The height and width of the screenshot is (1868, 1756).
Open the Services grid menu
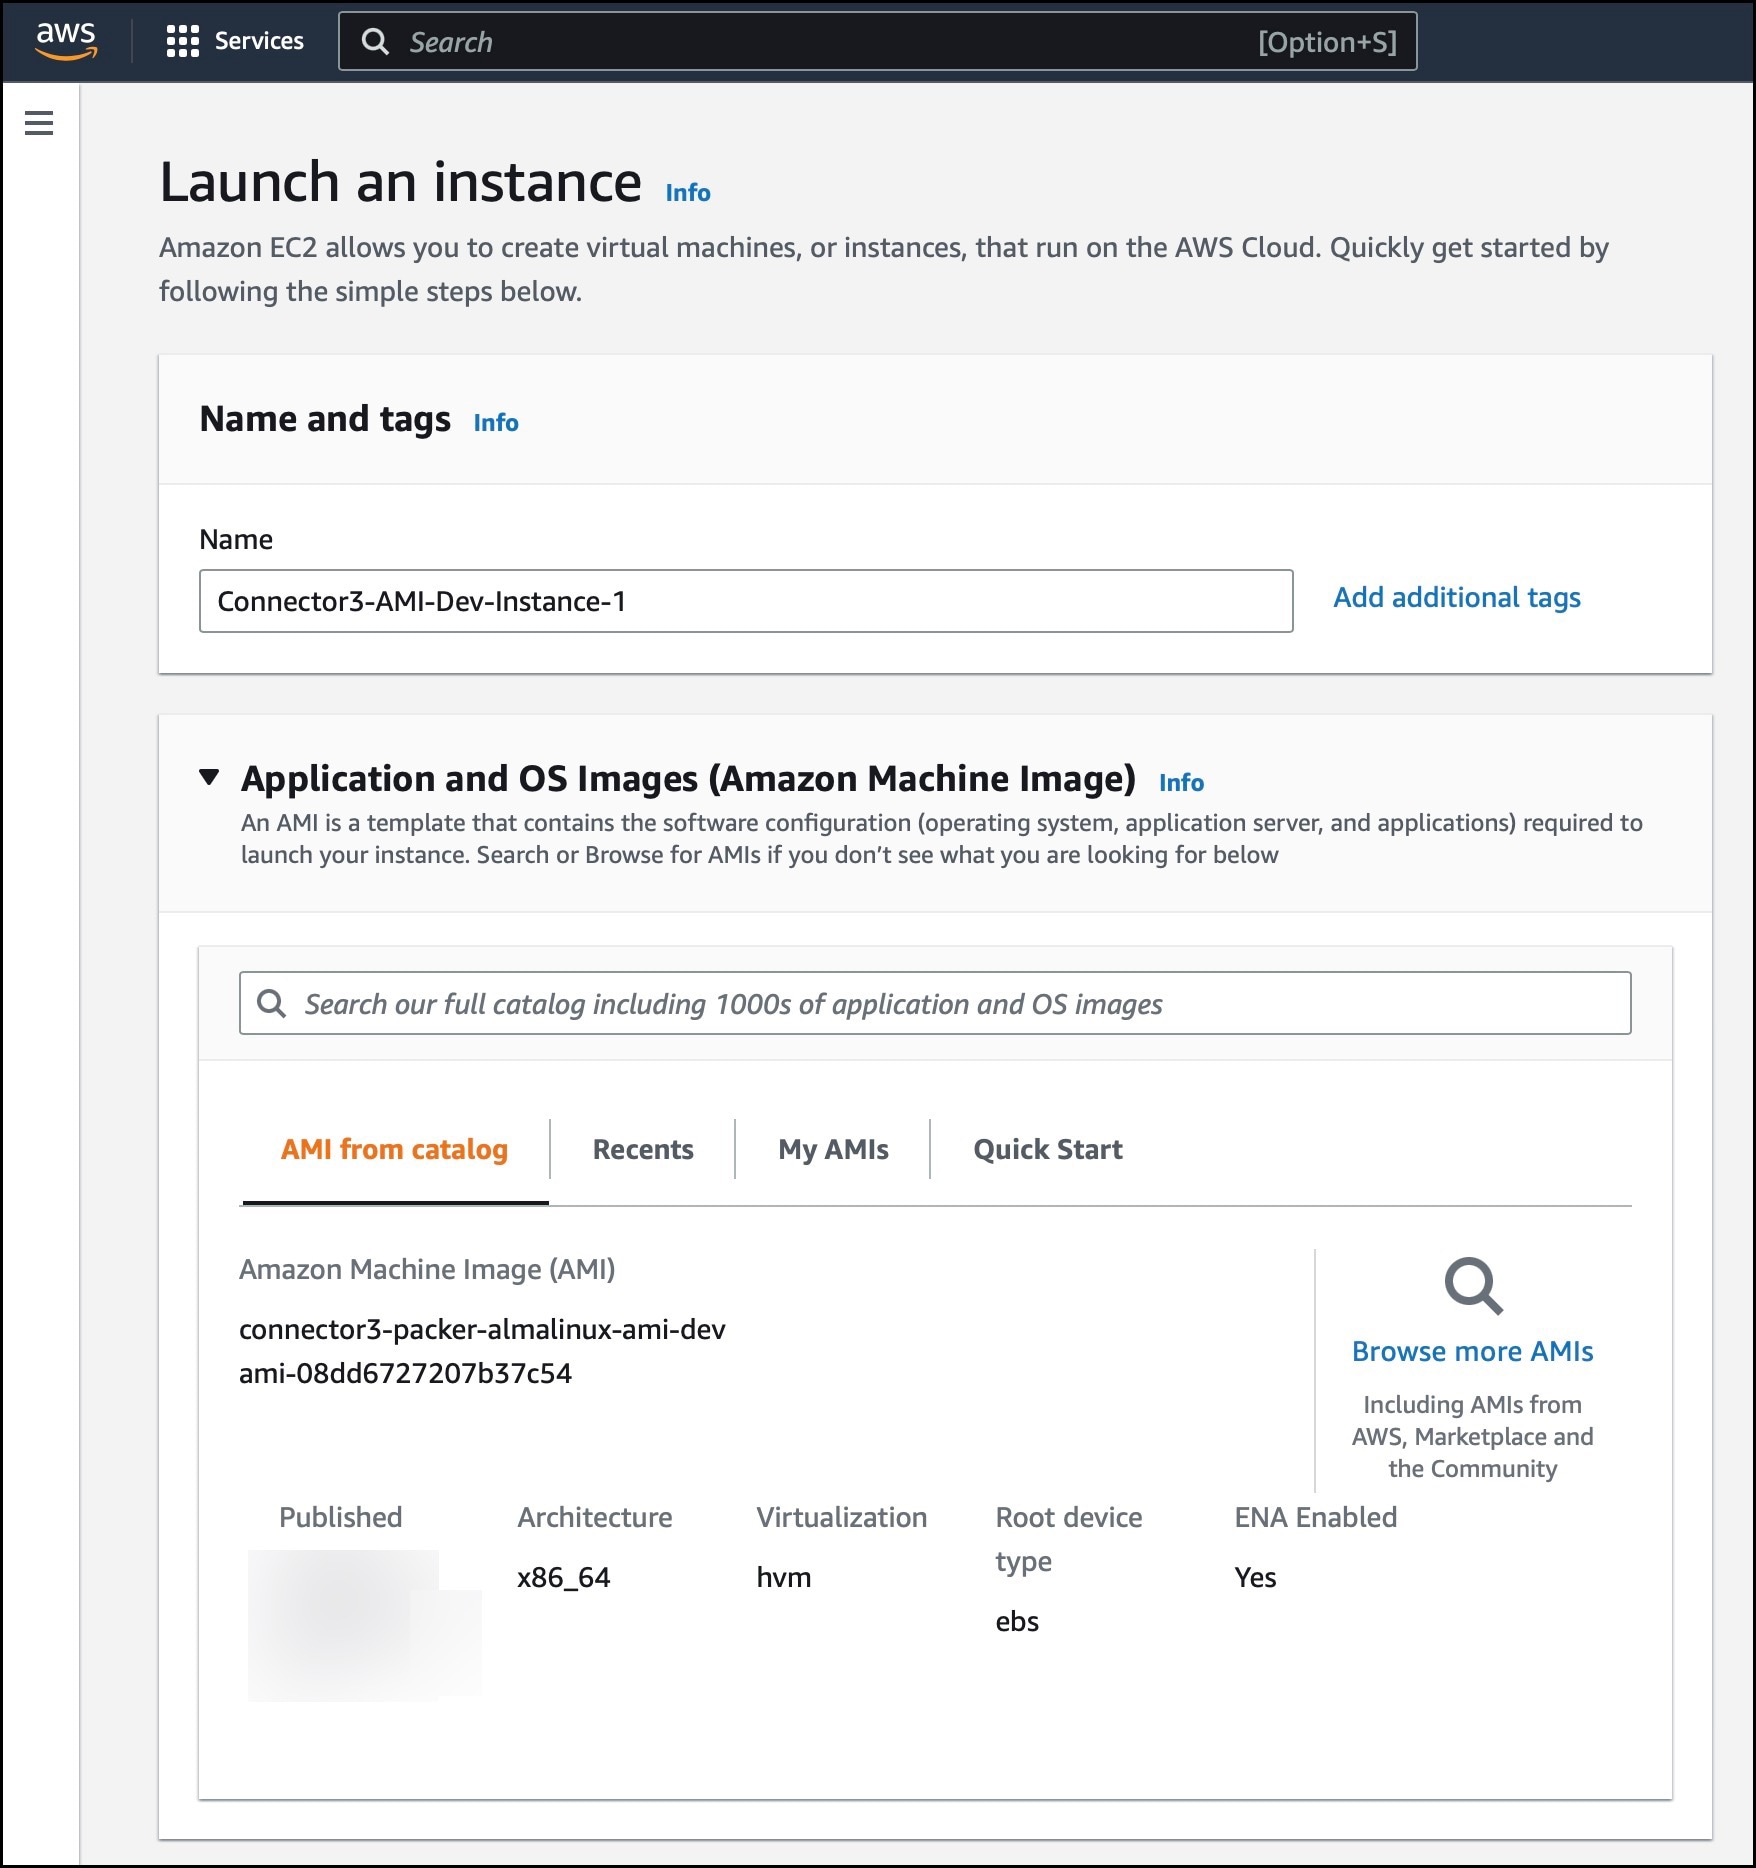182,41
